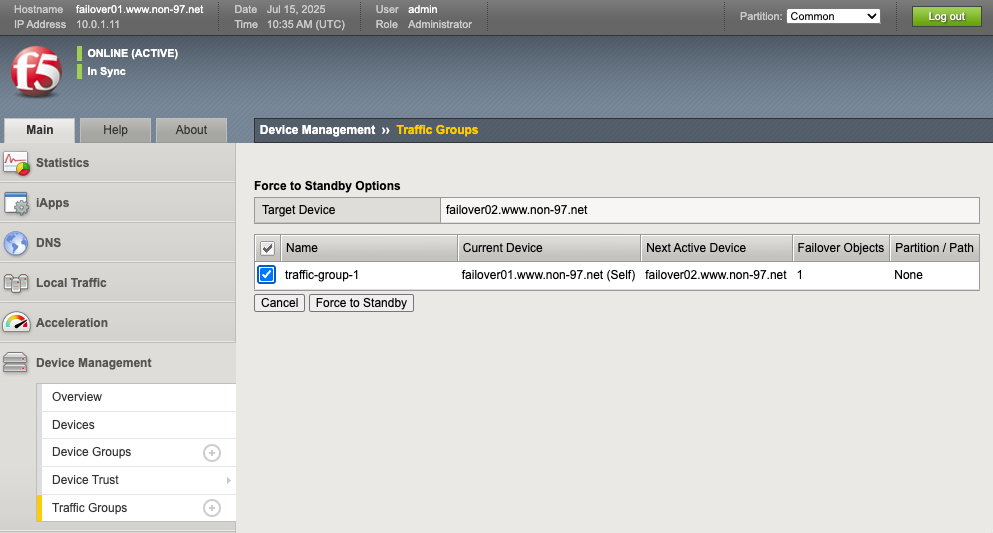Expand the Device Trust submenu arrow
Viewport: 993px width, 533px height.
[x=229, y=480]
